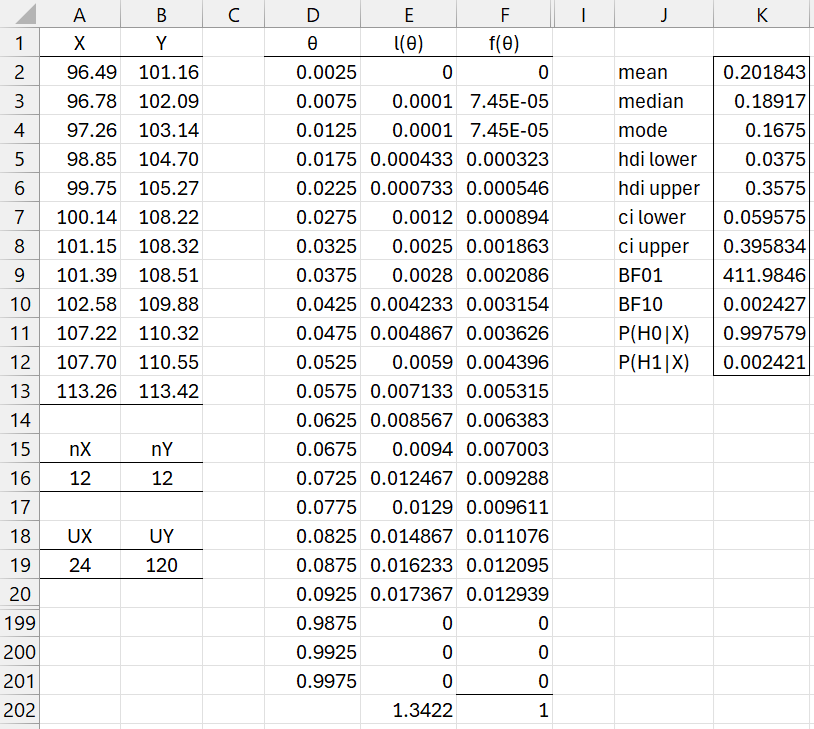Select column A header
Viewport: 814px width, 729px height.
(x=80, y=15)
